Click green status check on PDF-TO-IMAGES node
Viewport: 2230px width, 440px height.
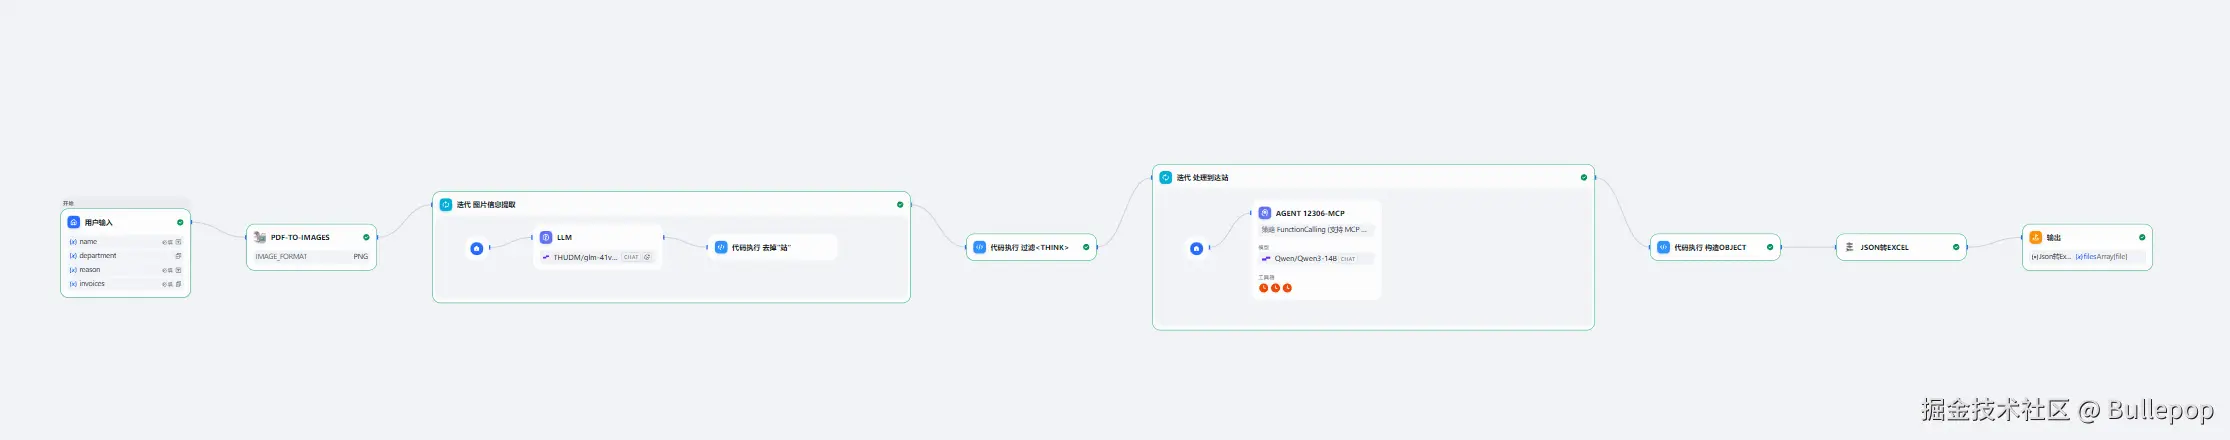click(x=366, y=237)
